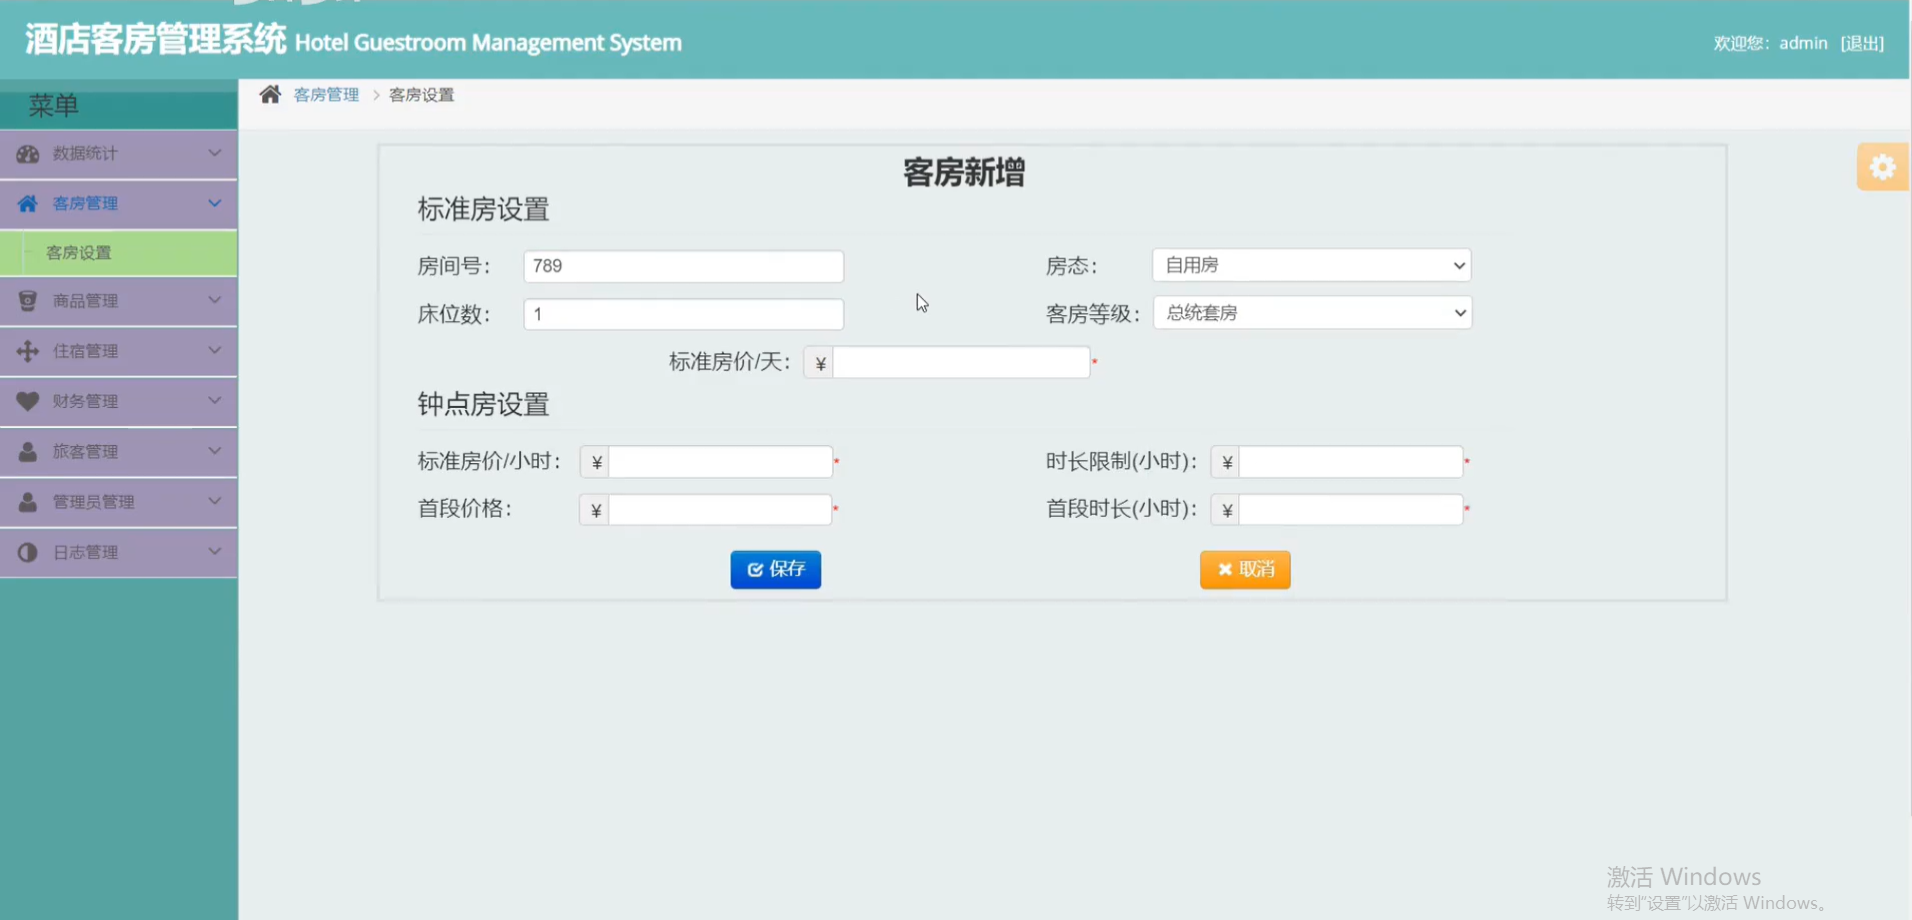
Task: Expand the 住宿管理 menu chevron
Action: [214, 350]
